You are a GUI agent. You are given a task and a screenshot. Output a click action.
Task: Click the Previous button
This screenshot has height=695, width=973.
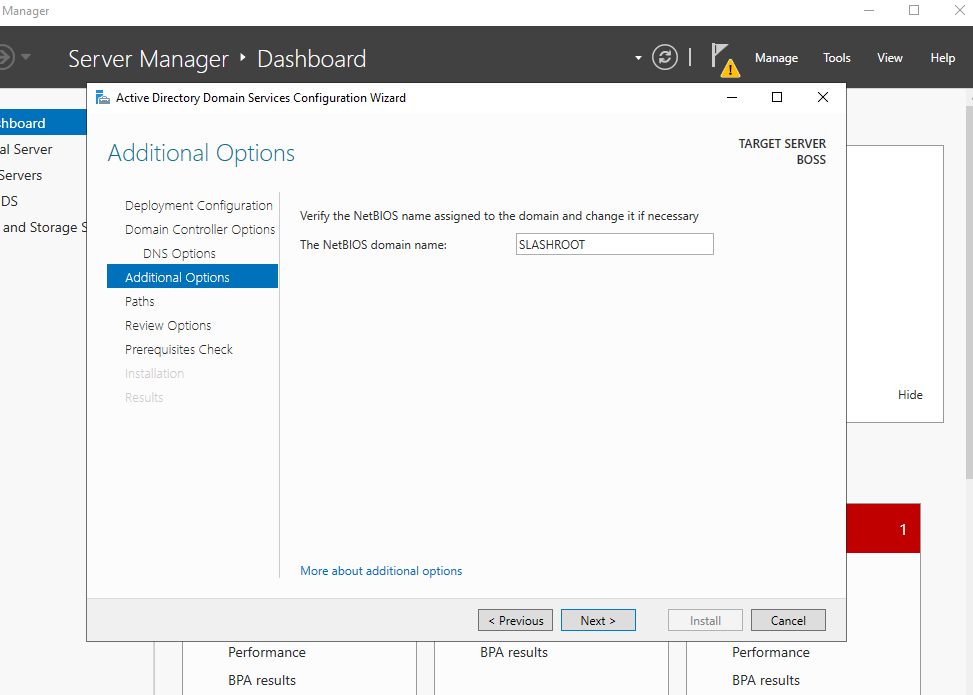(x=515, y=620)
